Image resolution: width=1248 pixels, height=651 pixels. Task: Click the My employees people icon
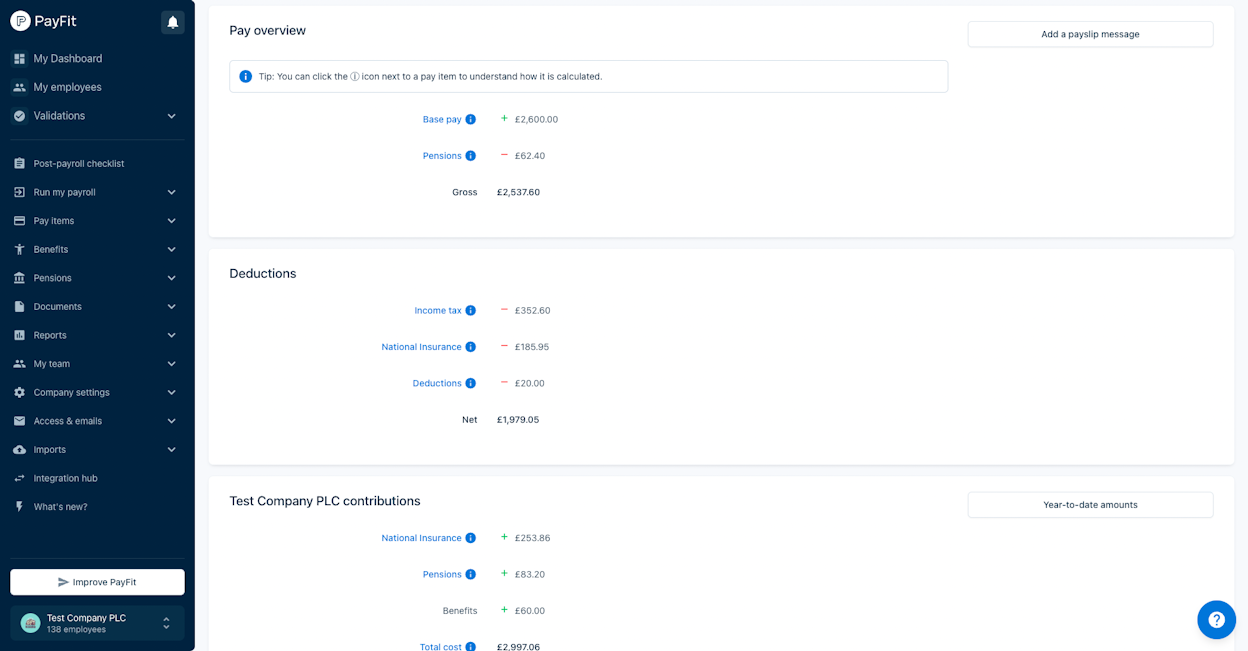pyautogui.click(x=19, y=87)
